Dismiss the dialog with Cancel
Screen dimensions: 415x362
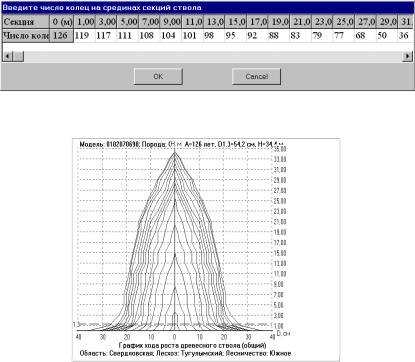[x=256, y=77]
